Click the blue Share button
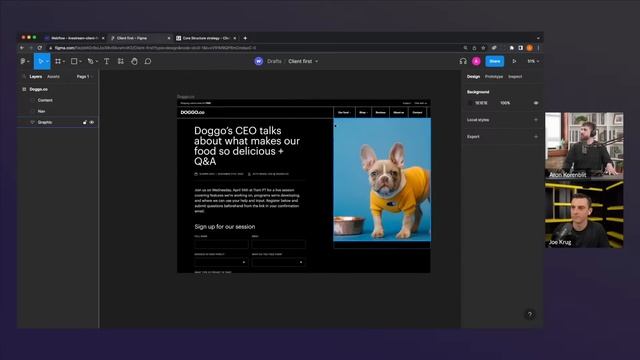 point(495,61)
